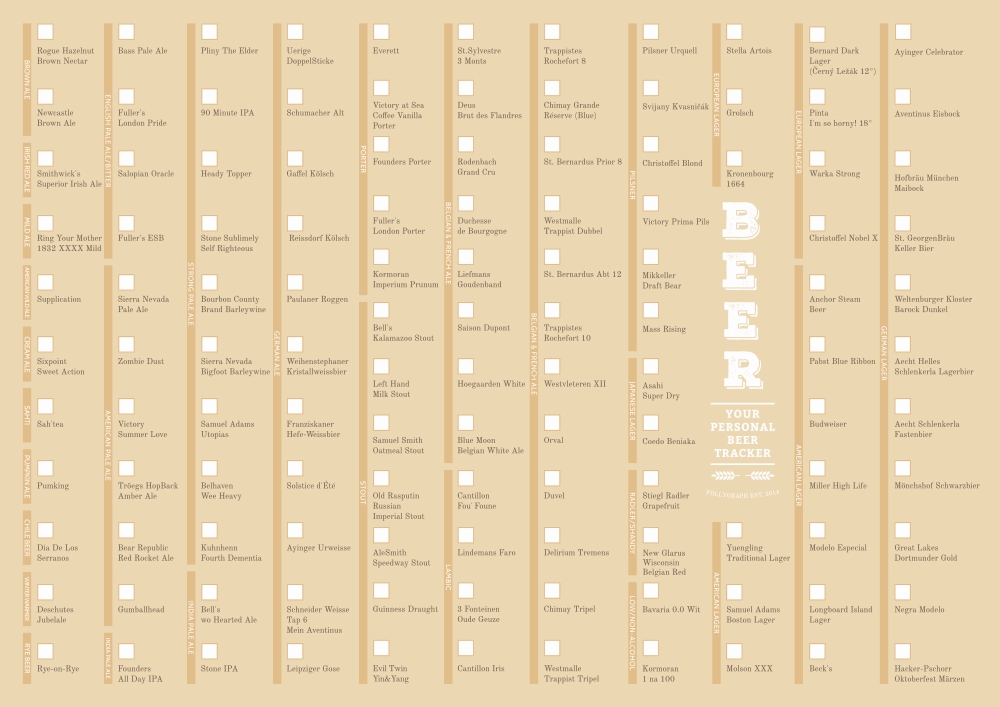Select the JAPANESE LAGER category label

pyautogui.click(x=632, y=410)
